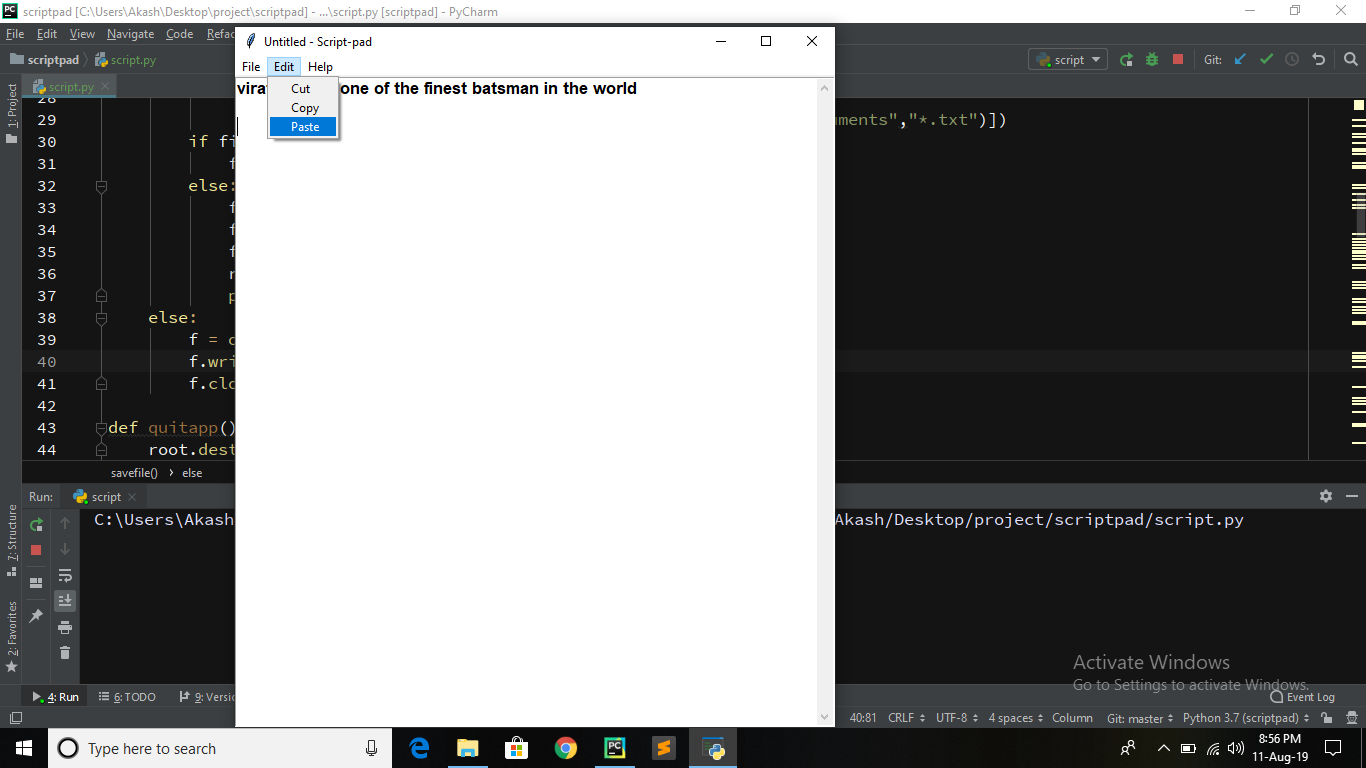Click the Git commit checkmark icon
This screenshot has width=1366, height=768.
point(1265,59)
